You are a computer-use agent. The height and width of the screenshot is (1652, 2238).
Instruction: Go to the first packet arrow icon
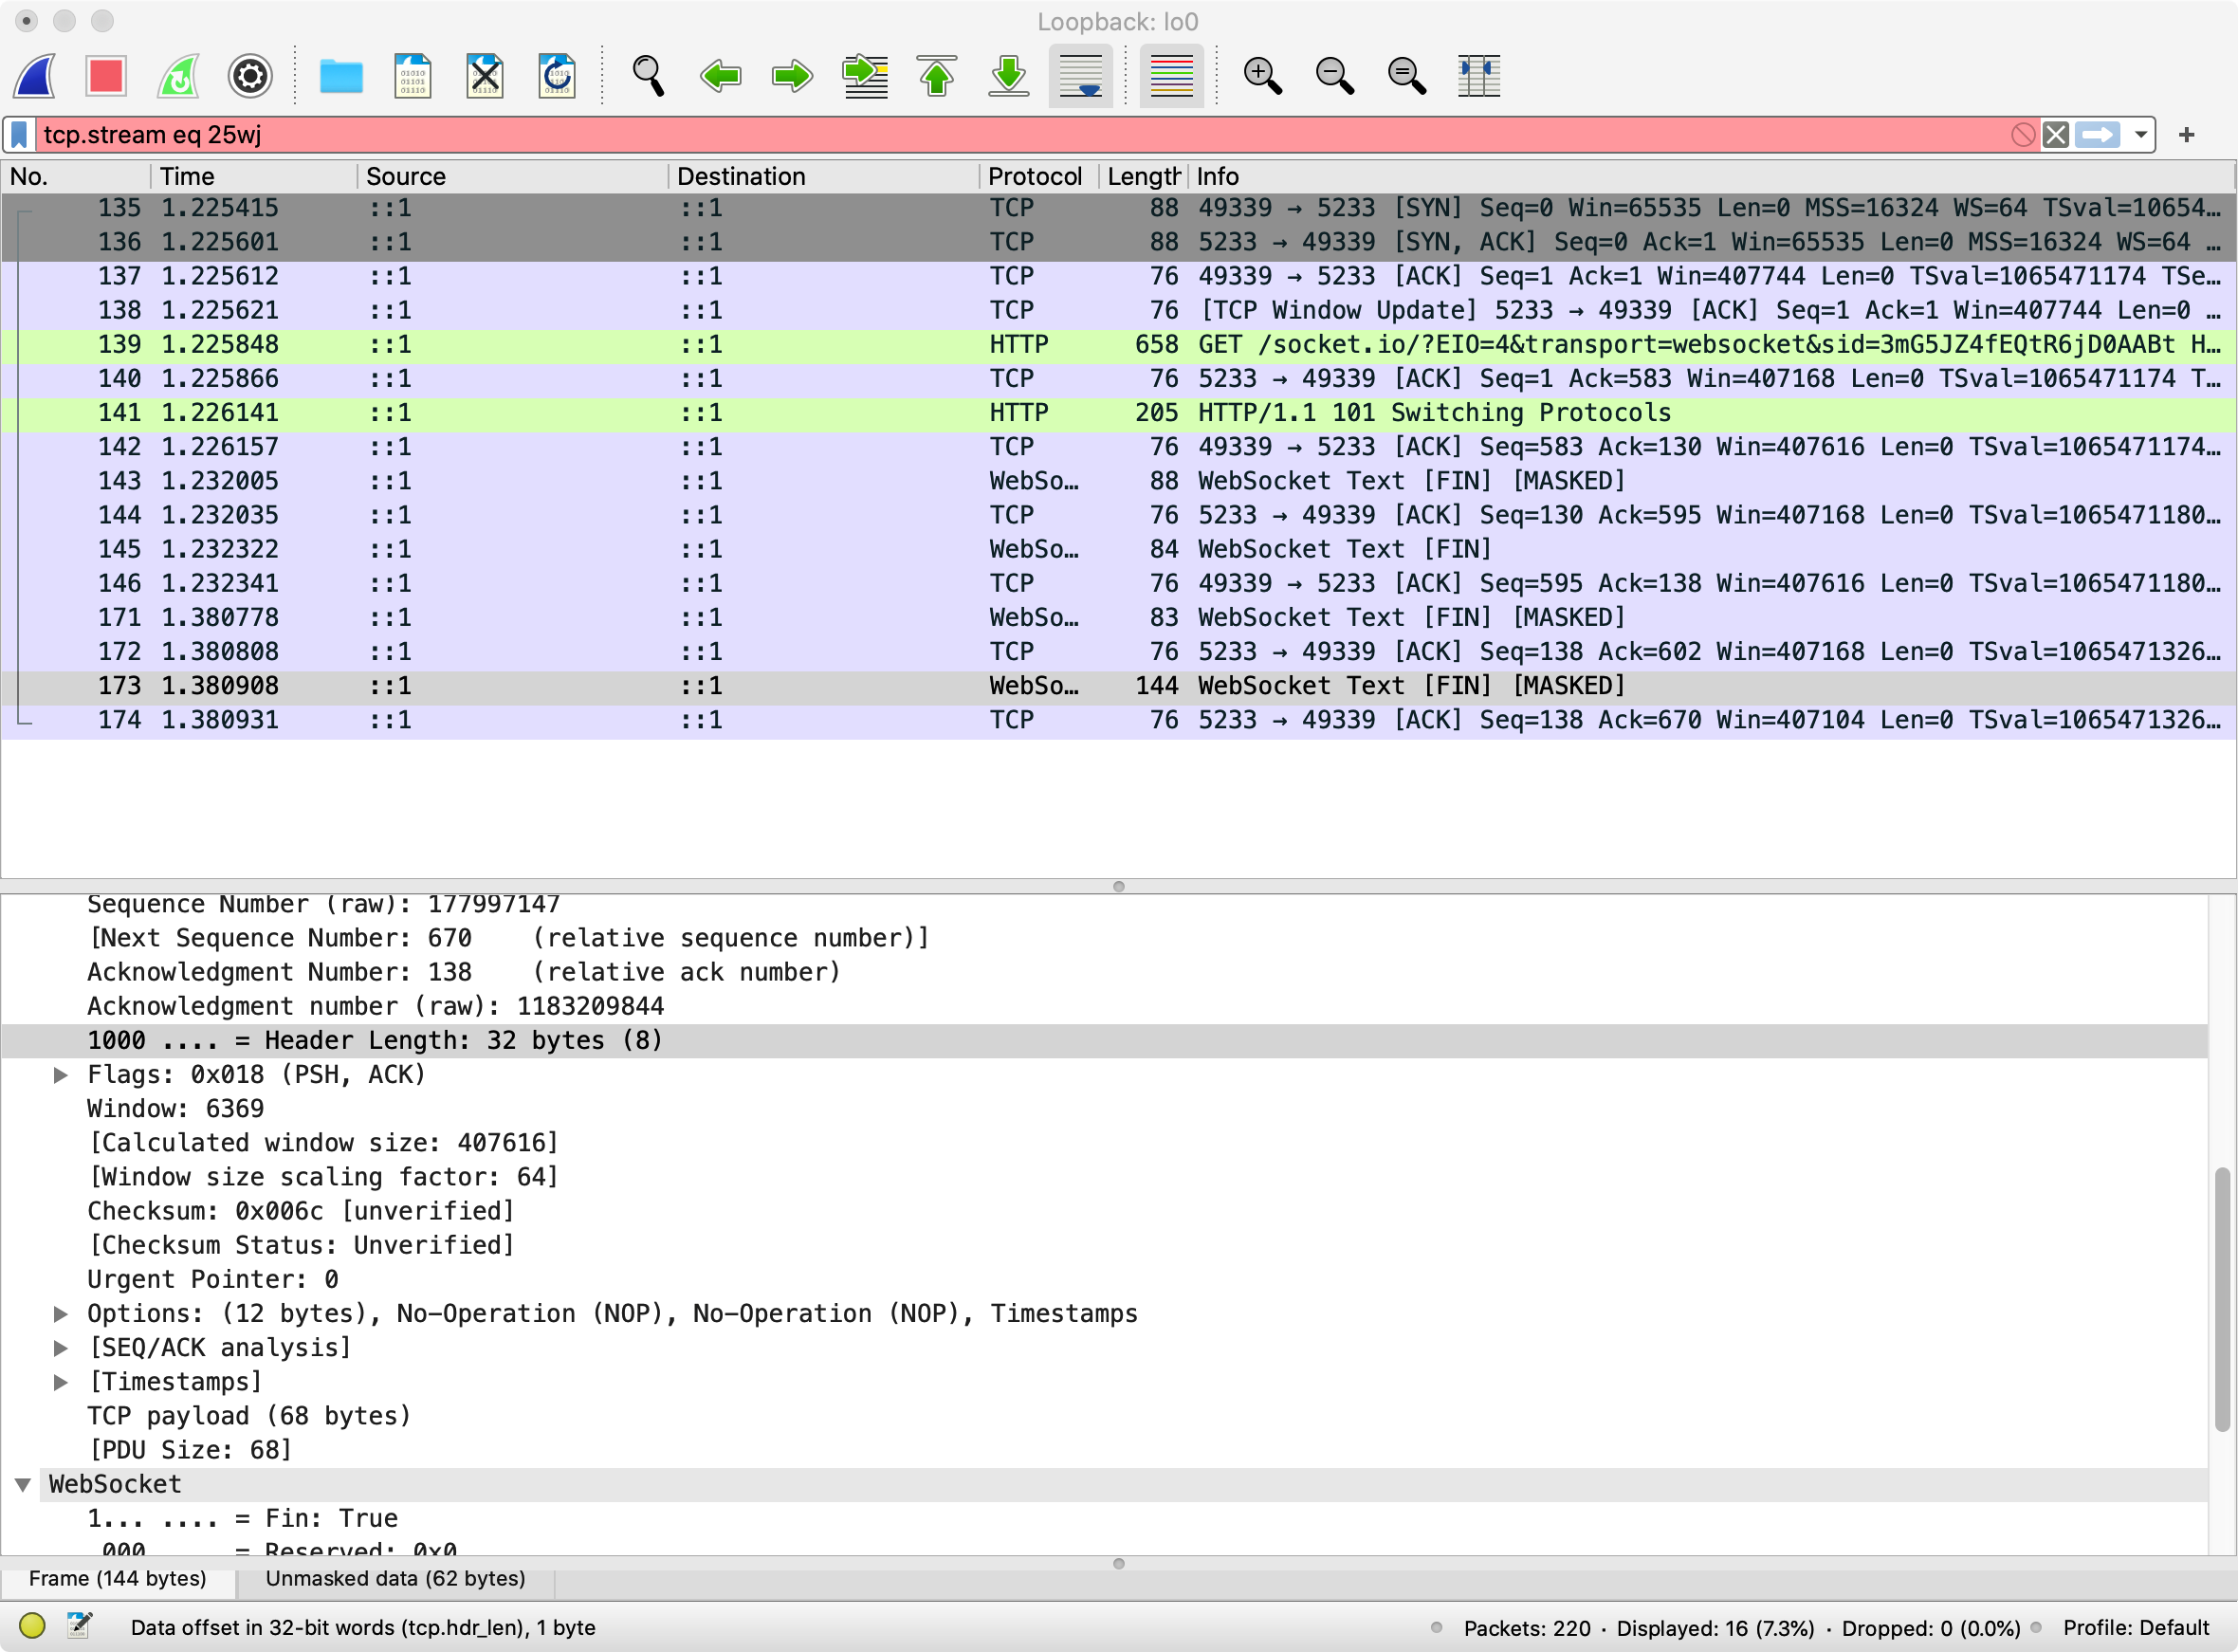(x=937, y=76)
